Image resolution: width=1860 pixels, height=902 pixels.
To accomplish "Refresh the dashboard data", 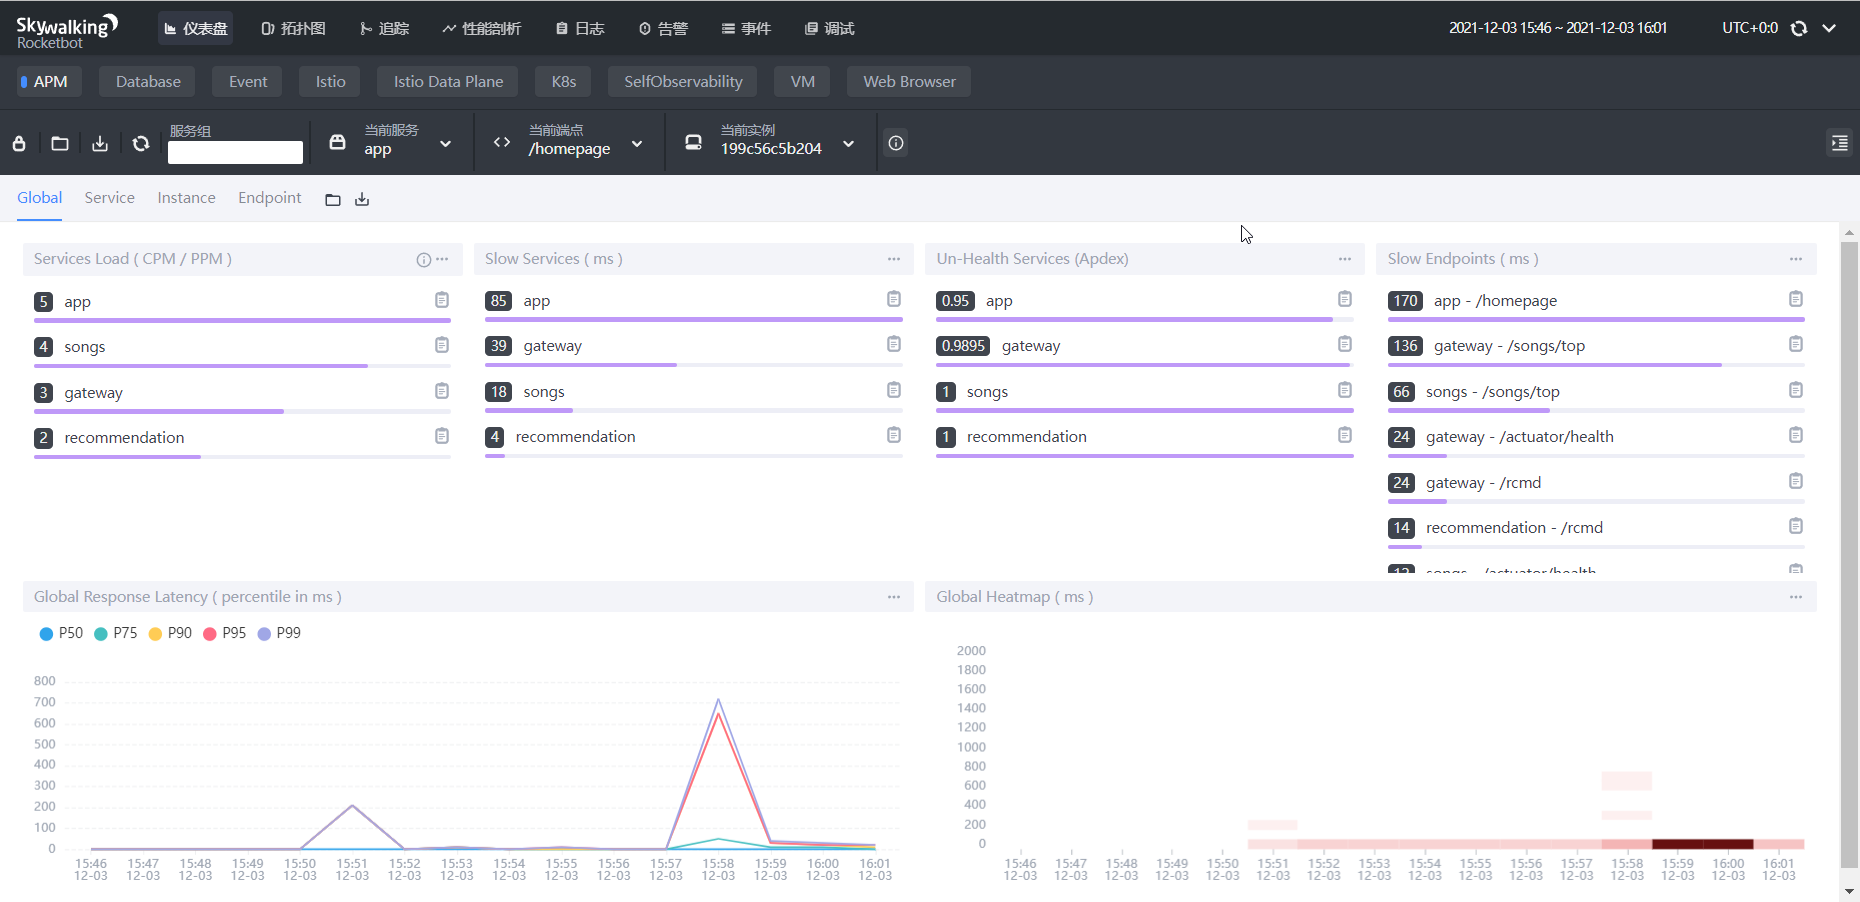I will (140, 143).
